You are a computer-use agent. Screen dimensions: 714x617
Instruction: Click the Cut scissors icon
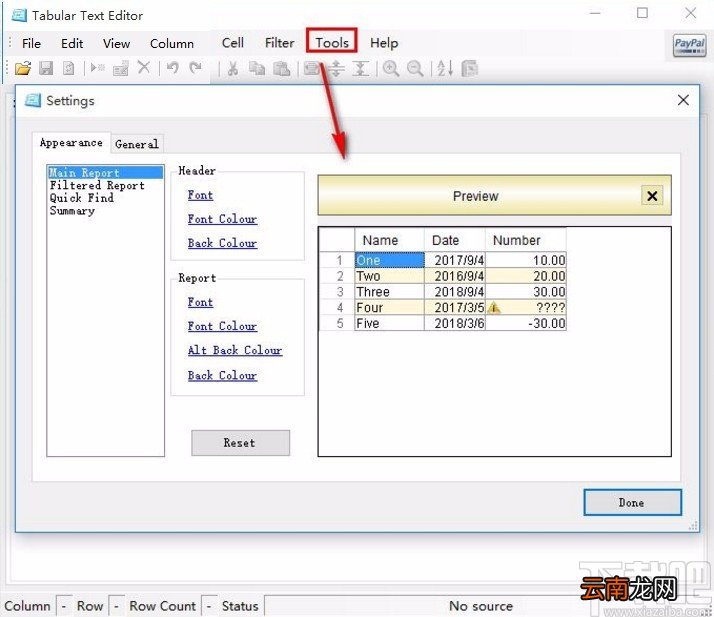click(233, 69)
